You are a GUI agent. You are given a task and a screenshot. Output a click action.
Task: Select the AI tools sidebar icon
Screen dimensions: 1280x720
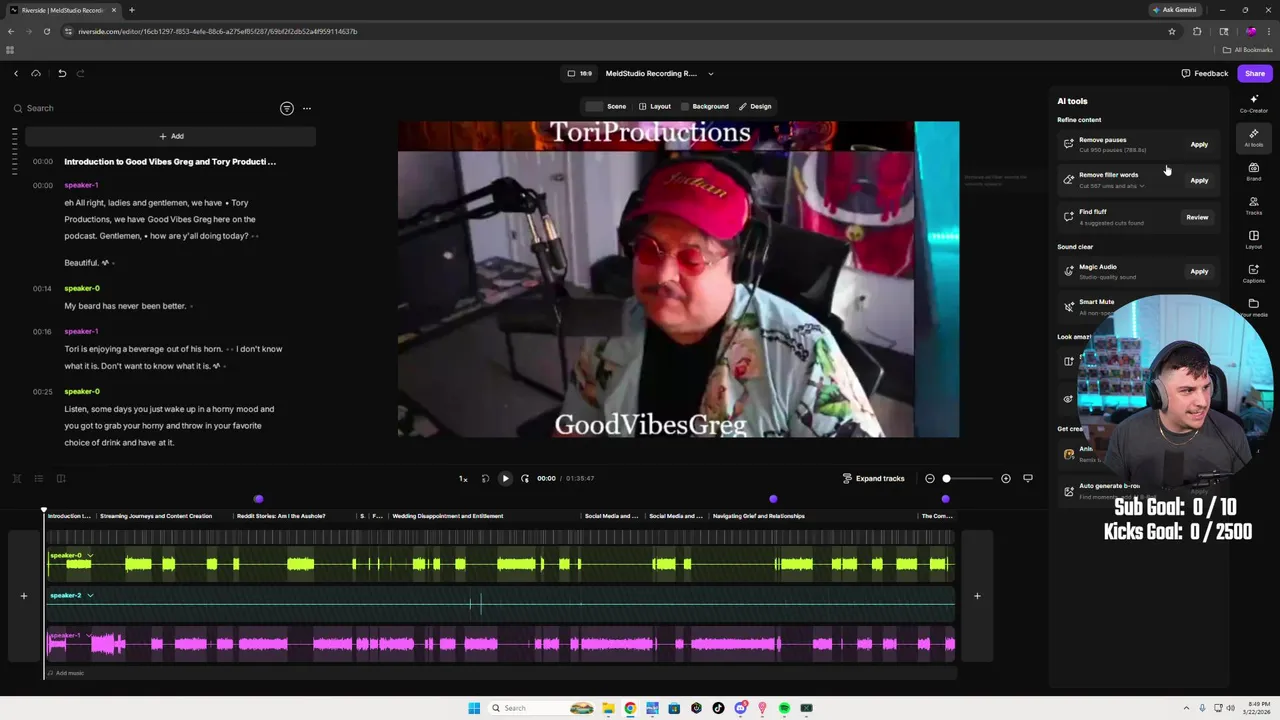pos(1253,137)
